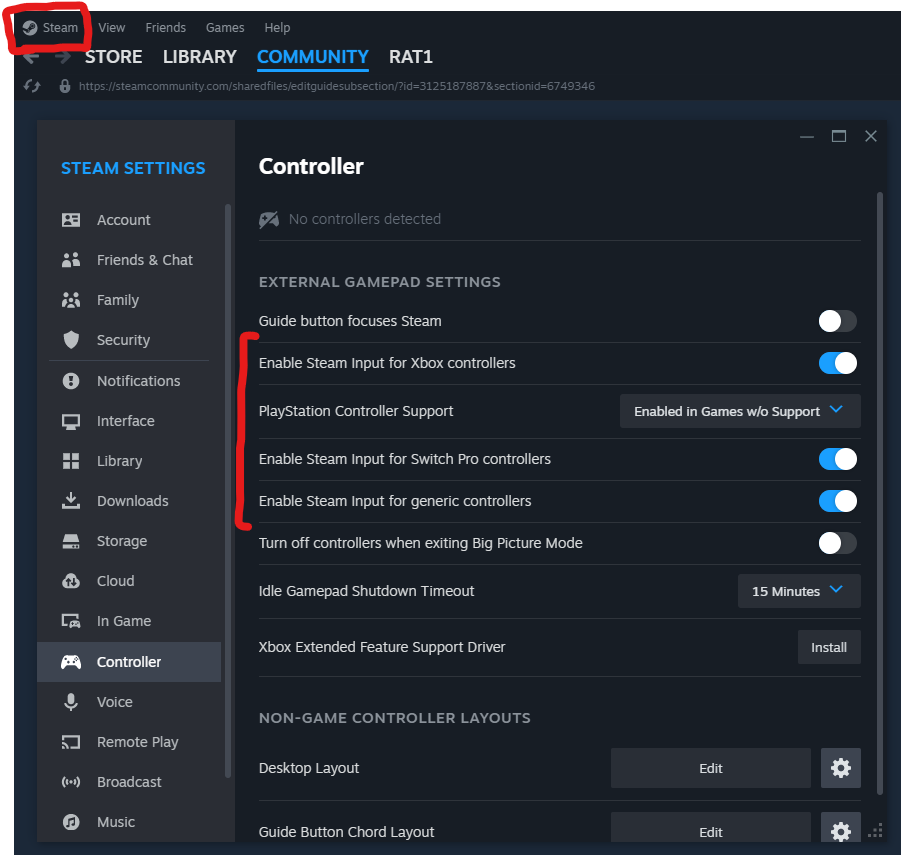Image resolution: width=901 pixels, height=855 pixels.
Task: Open the In Game settings label
Action: [124, 621]
